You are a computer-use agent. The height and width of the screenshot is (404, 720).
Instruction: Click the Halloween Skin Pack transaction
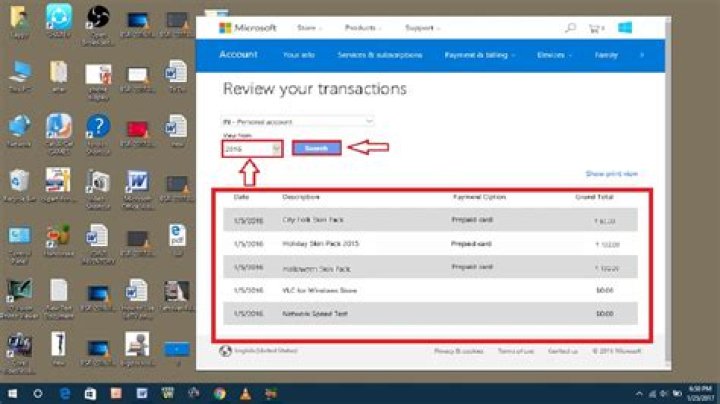(430, 267)
